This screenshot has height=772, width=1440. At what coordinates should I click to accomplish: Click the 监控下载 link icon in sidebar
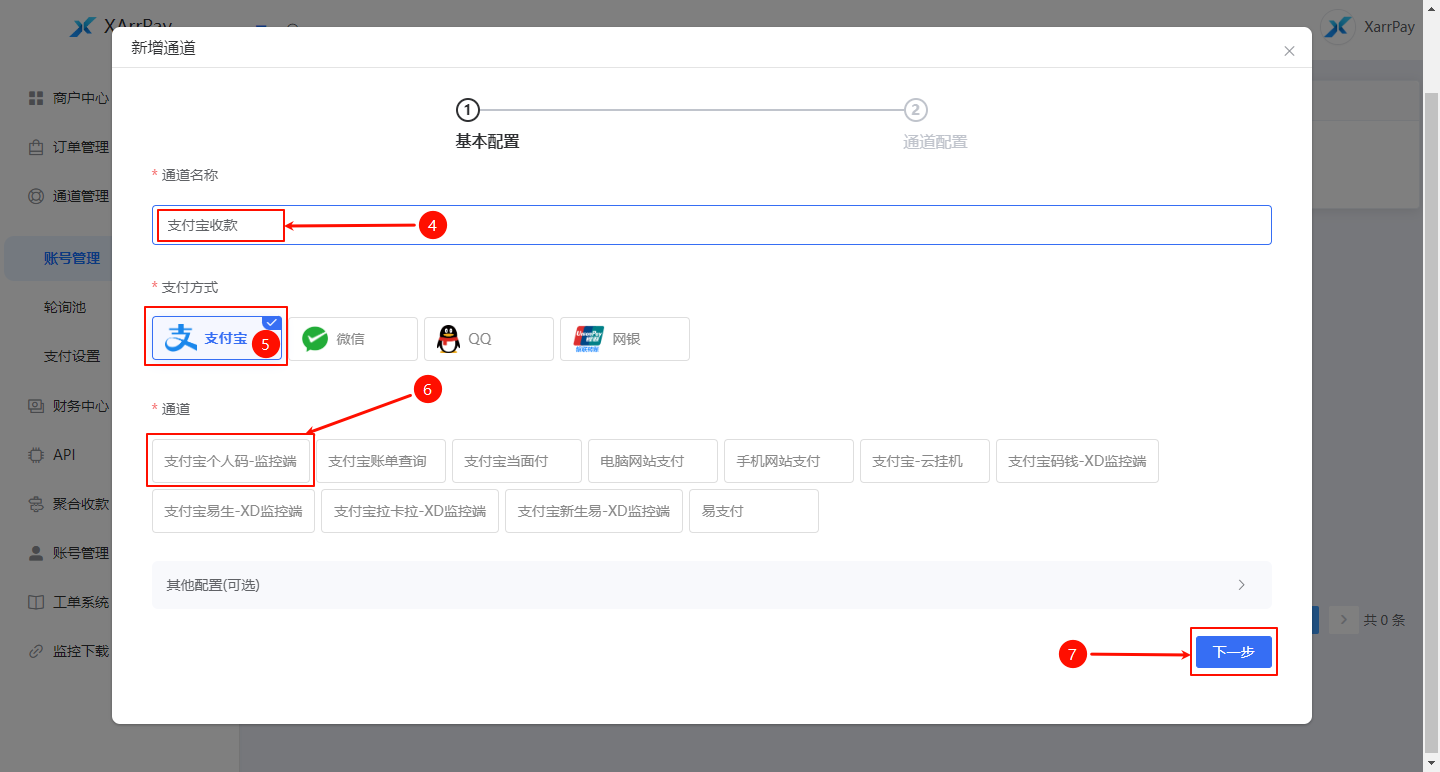pyautogui.click(x=36, y=651)
